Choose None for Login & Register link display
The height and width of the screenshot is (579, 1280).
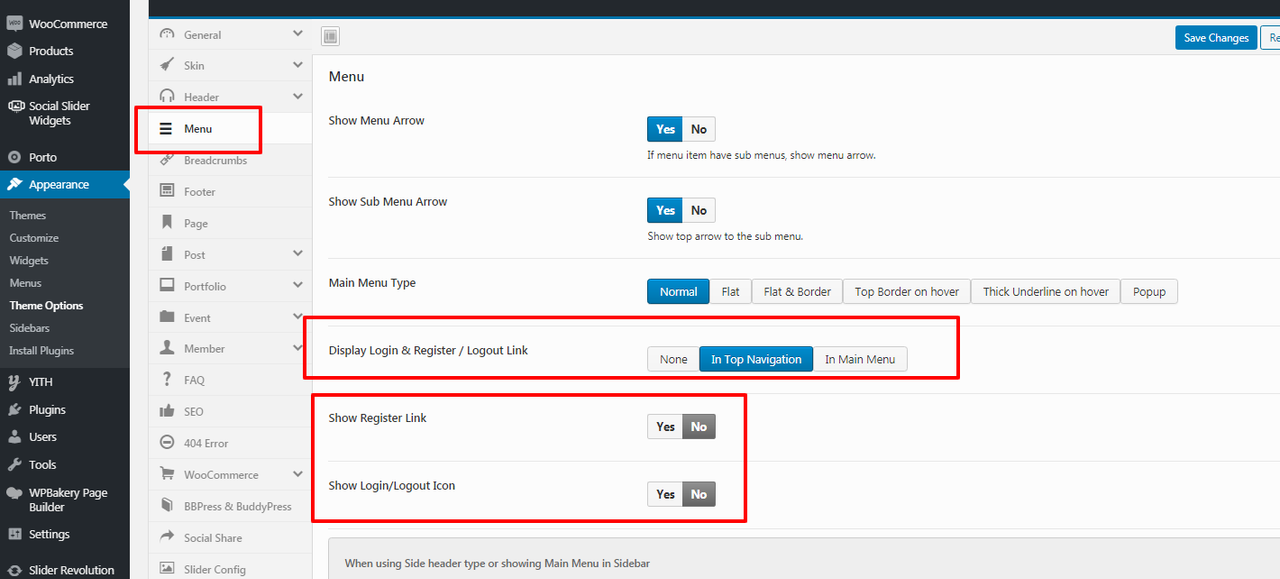tap(673, 359)
